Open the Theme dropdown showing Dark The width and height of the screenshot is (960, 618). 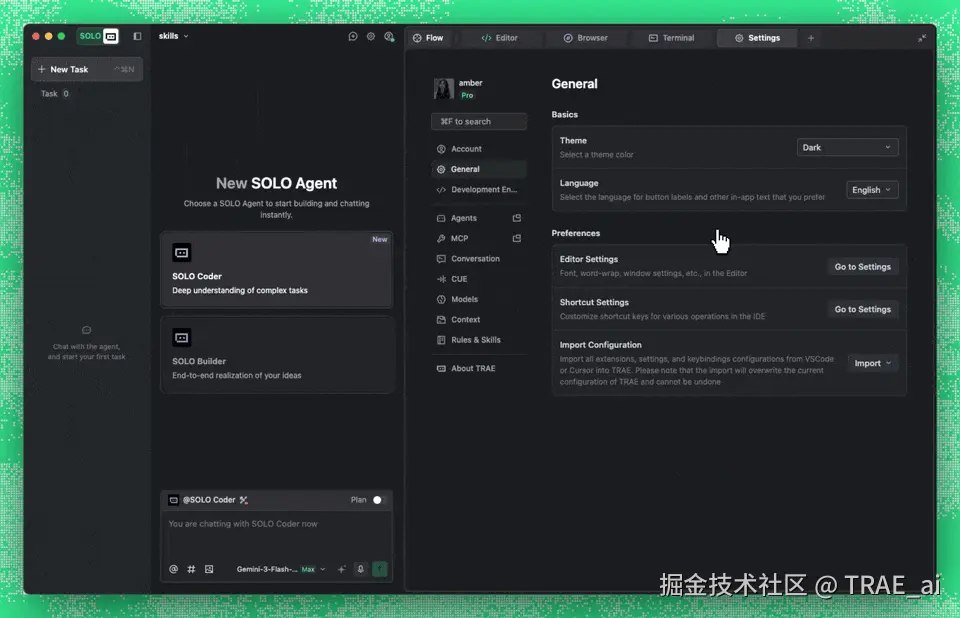847,147
